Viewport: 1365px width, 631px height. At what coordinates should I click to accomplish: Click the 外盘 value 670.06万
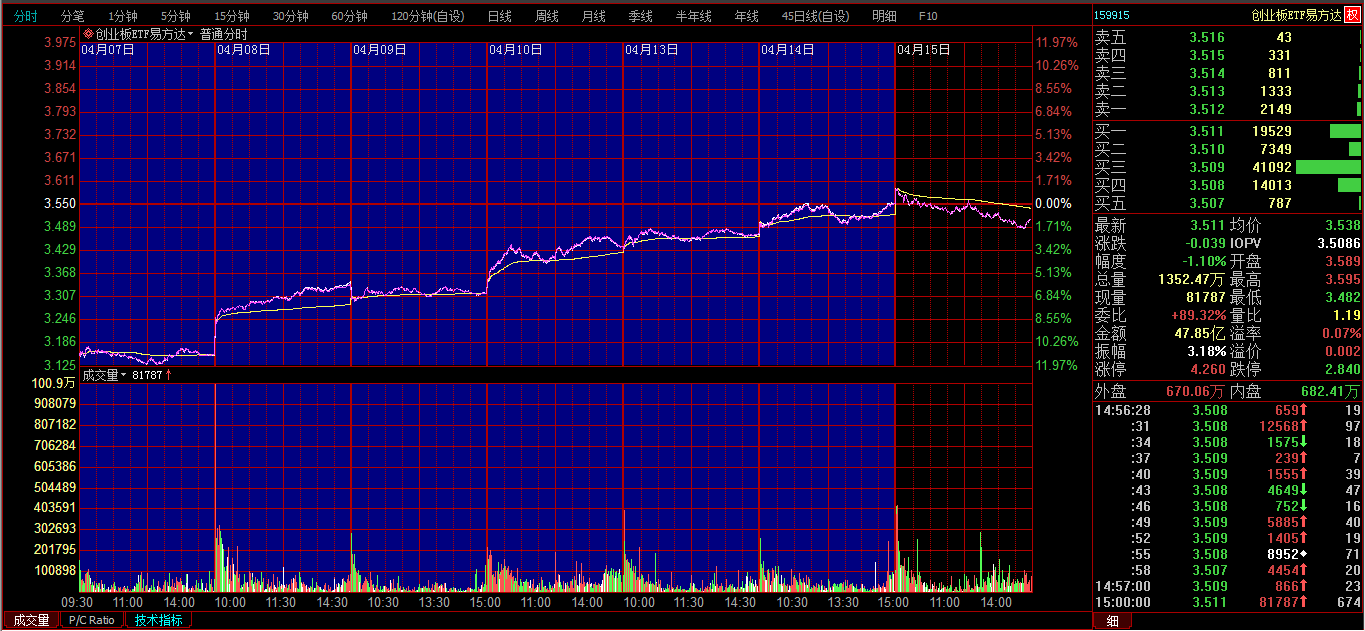point(1195,391)
